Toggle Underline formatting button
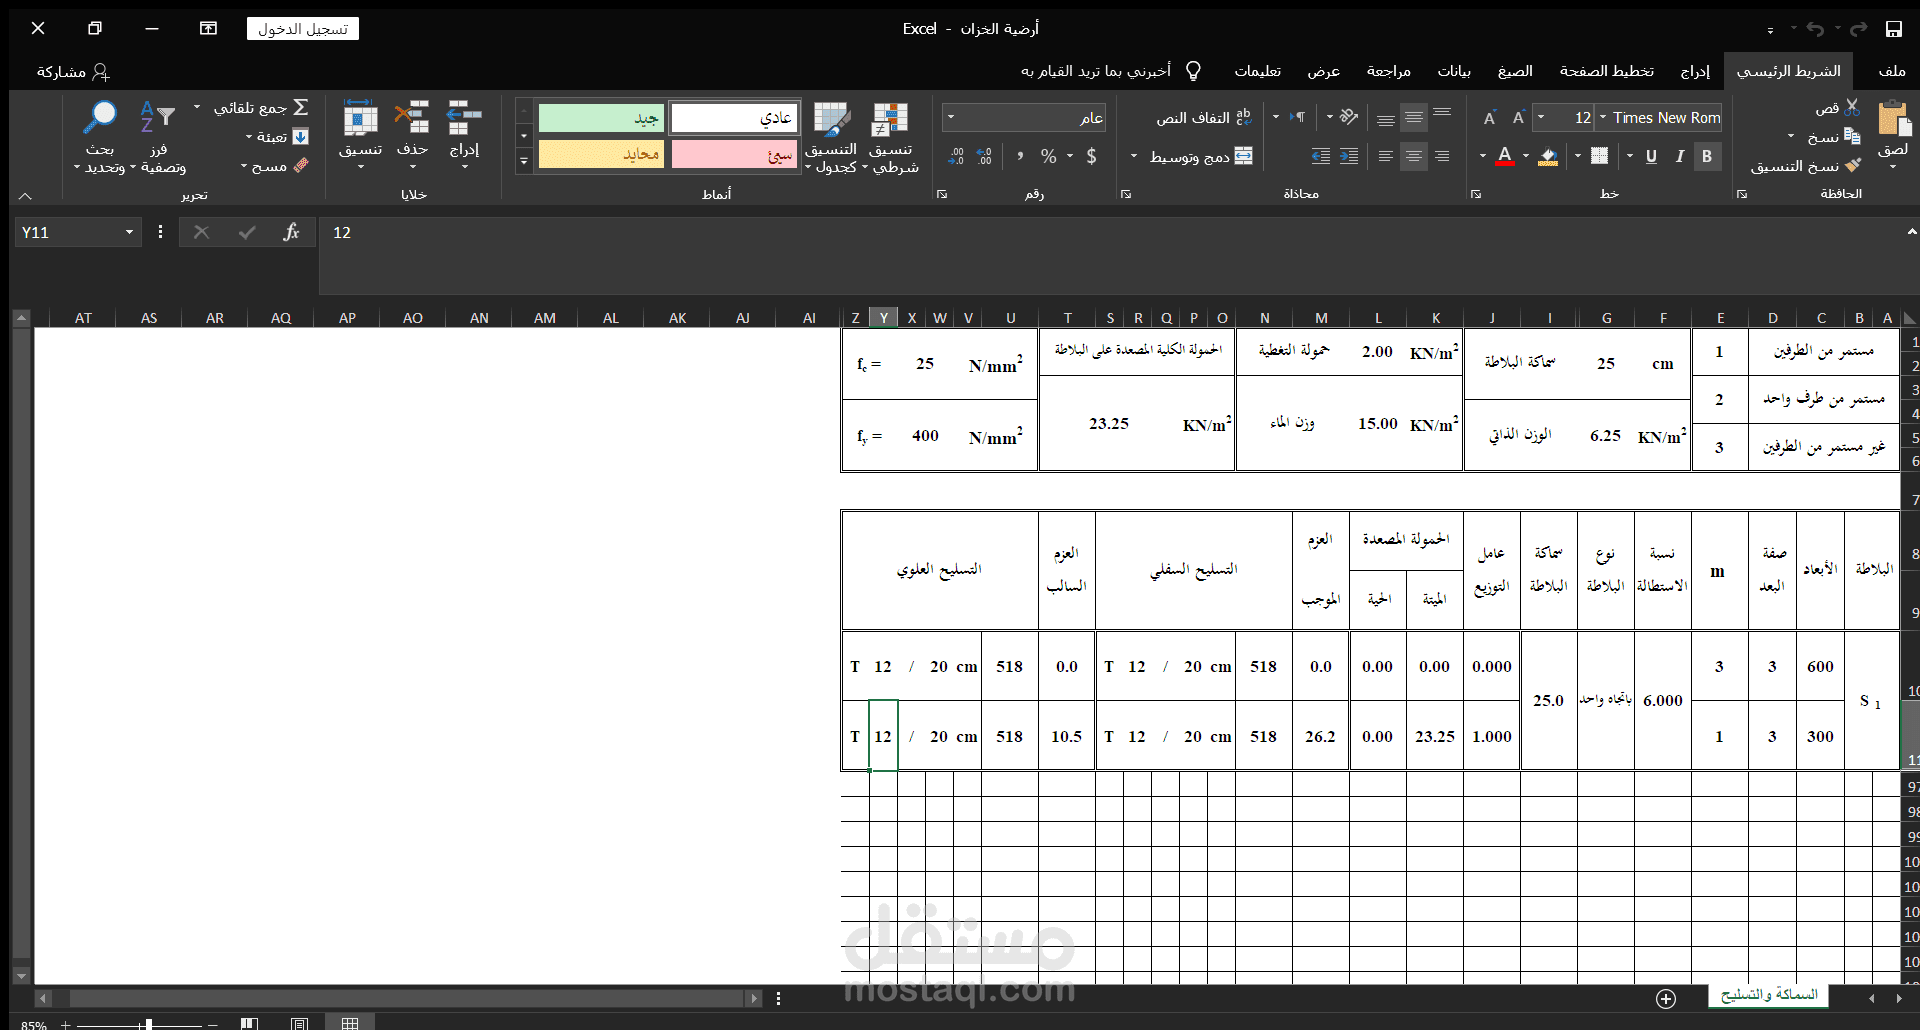The width and height of the screenshot is (1920, 1030). (1651, 156)
